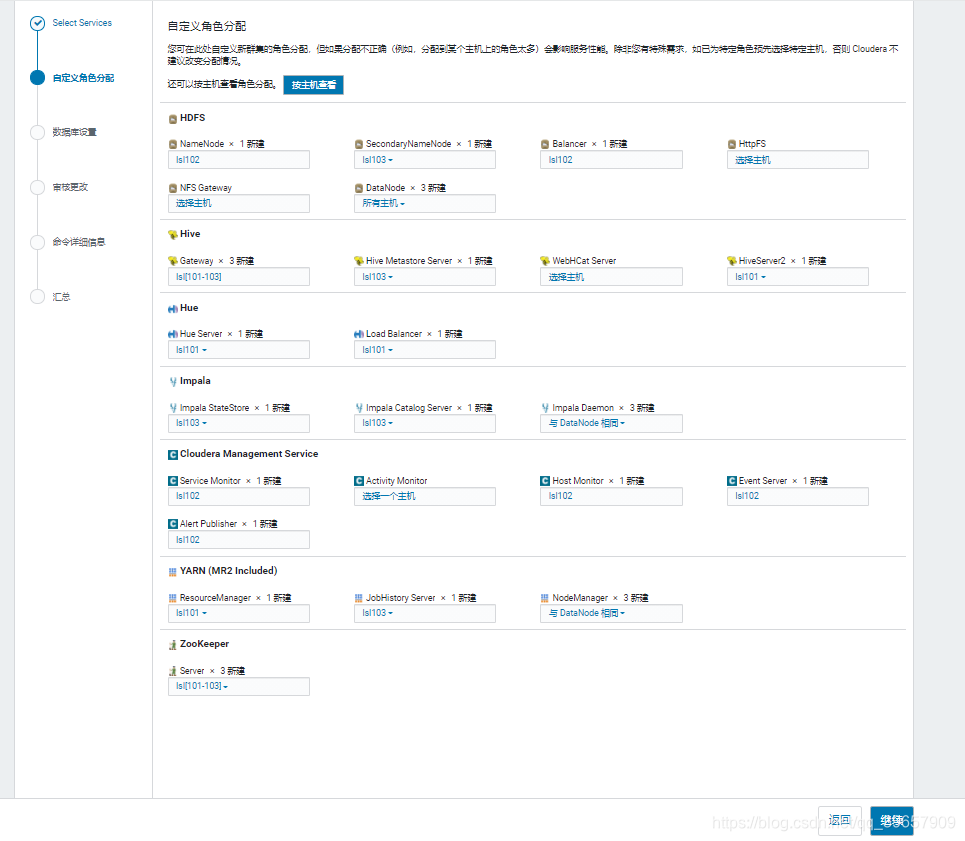The width and height of the screenshot is (965, 841).
Task: Click the Impala Daemon icon
Action: pos(545,408)
